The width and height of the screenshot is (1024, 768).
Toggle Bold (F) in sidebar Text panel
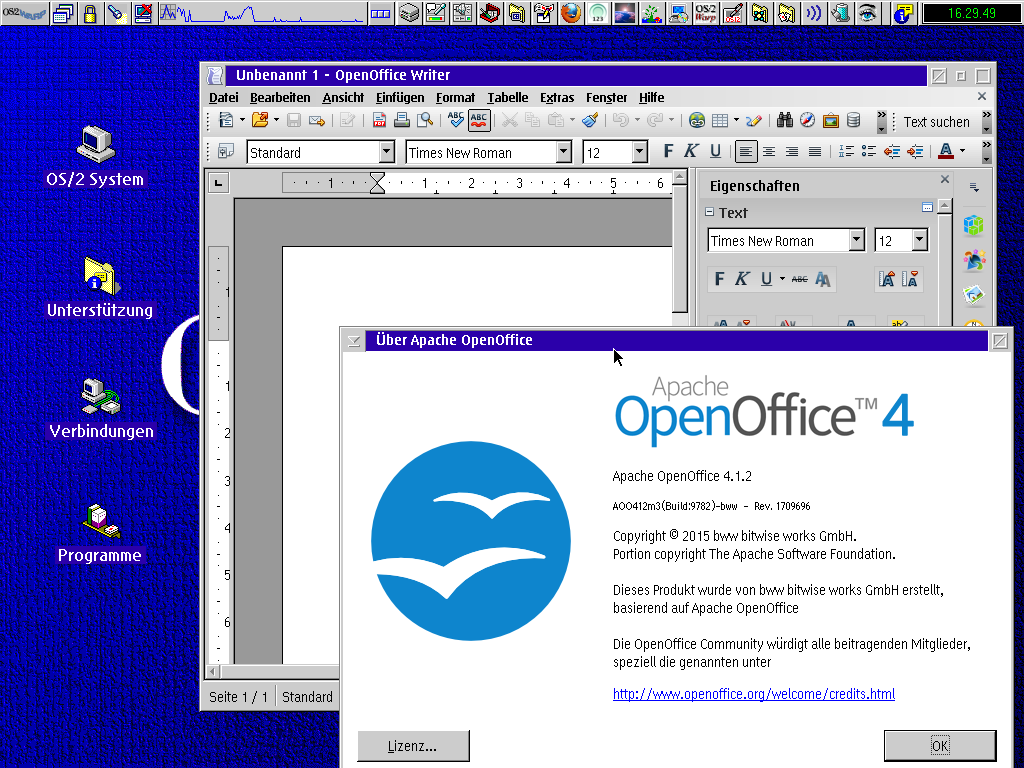[719, 280]
